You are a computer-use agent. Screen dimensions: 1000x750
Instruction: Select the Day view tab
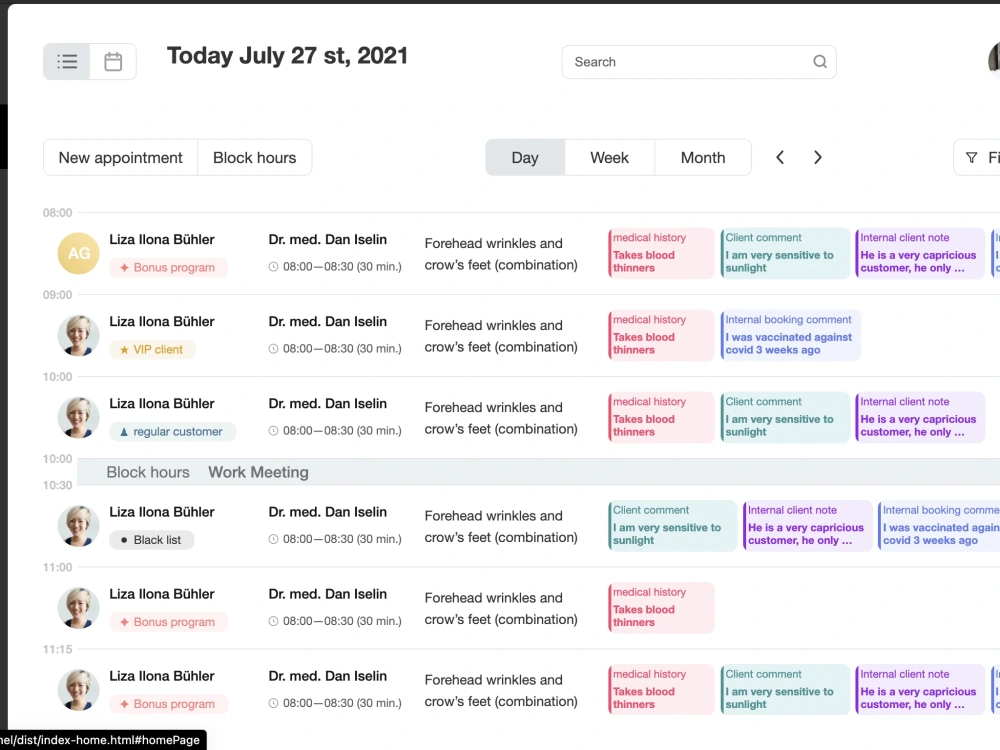click(x=525, y=158)
